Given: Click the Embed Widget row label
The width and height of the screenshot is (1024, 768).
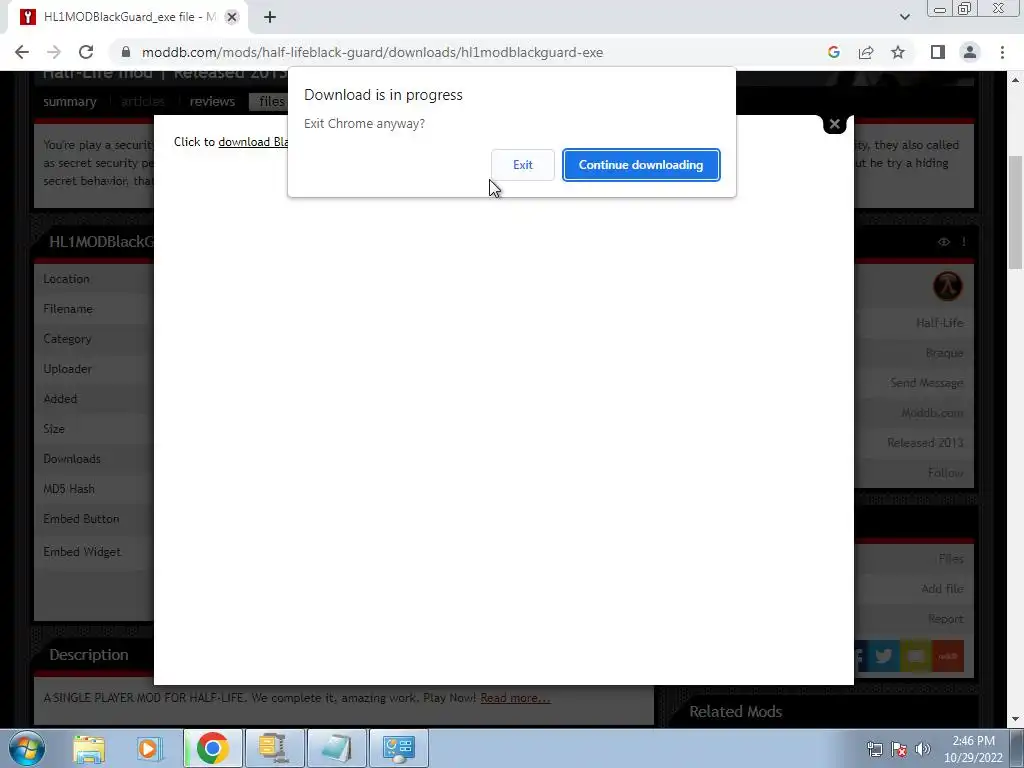Looking at the screenshot, I should click(82, 551).
